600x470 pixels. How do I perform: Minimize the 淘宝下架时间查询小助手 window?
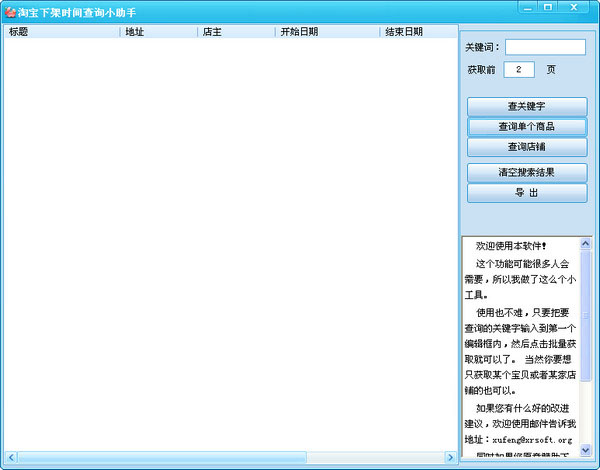(x=528, y=7)
